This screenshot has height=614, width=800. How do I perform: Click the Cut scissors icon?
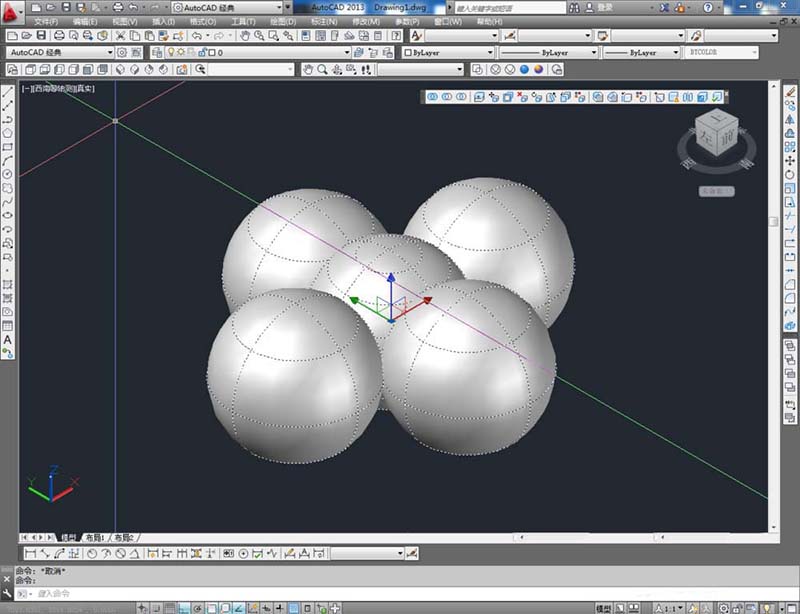pos(120,35)
